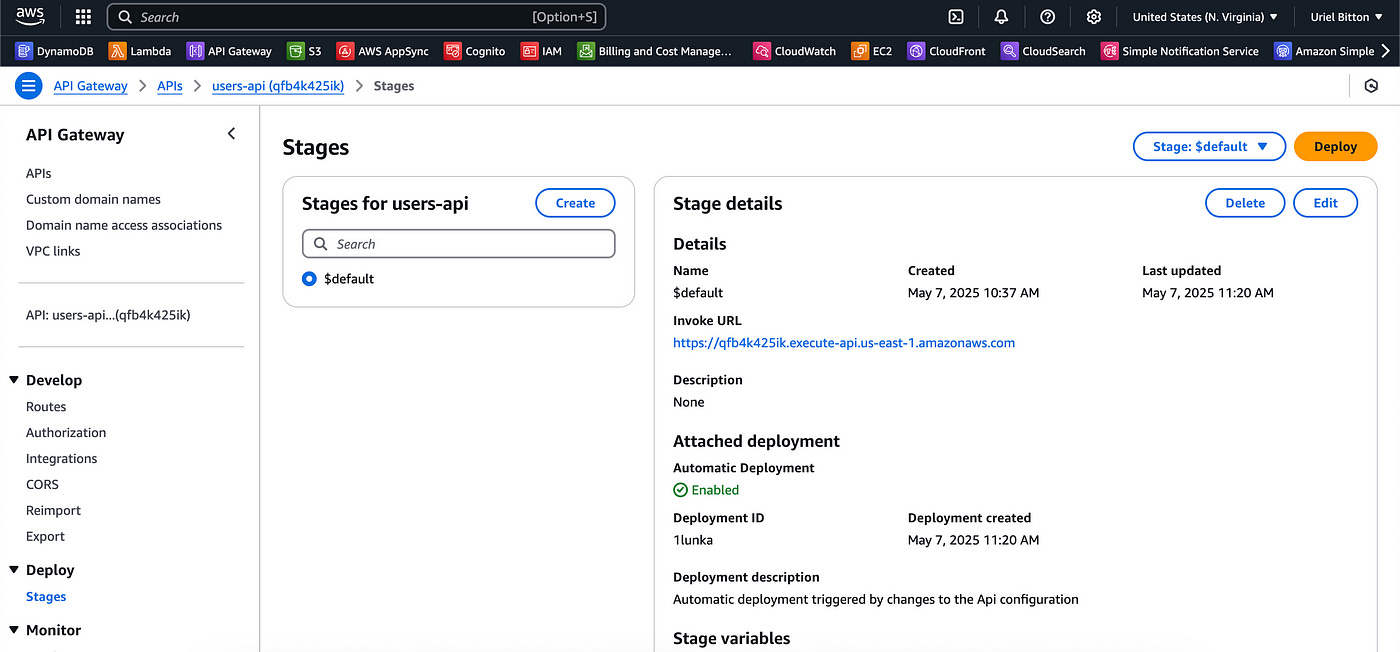Viewport: 1400px width, 652px height.
Task: Open Authorization in sidebar
Action: (x=66, y=433)
